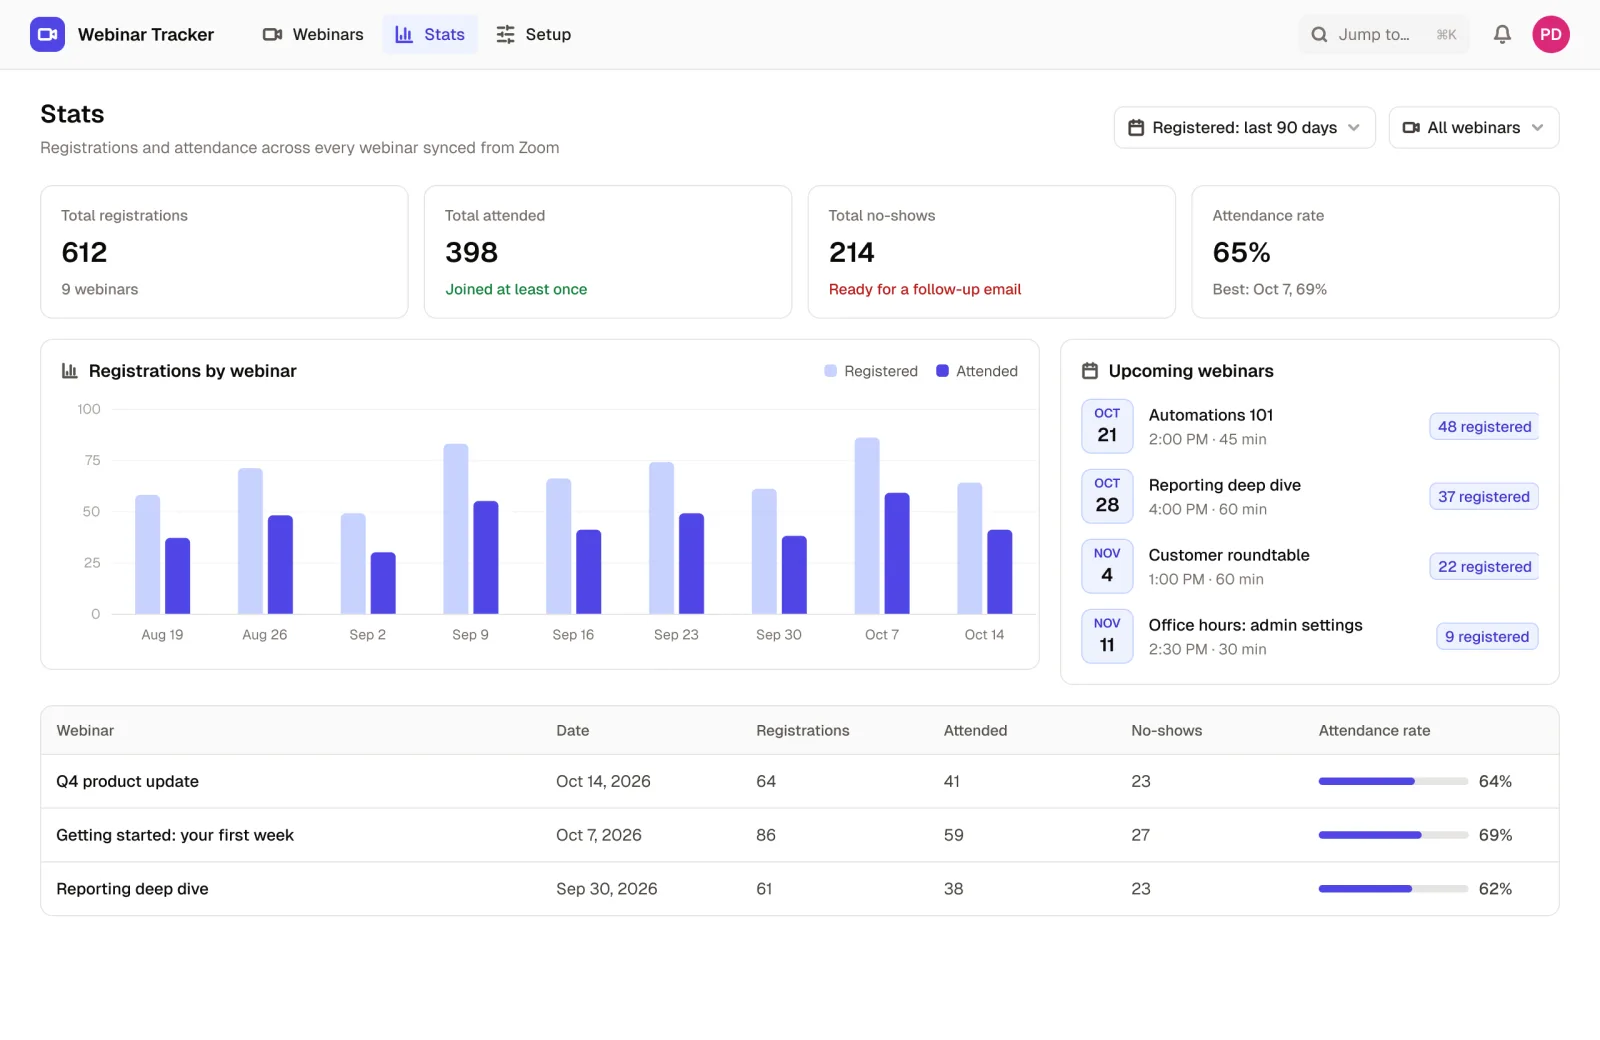Open the Q4 product update row
Screen dimensions: 1600x1040
[800, 781]
